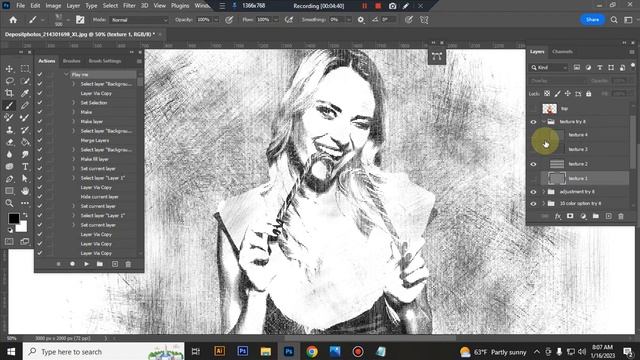
Task: Delete layer with Layers trash icon
Action: pyautogui.click(x=621, y=216)
